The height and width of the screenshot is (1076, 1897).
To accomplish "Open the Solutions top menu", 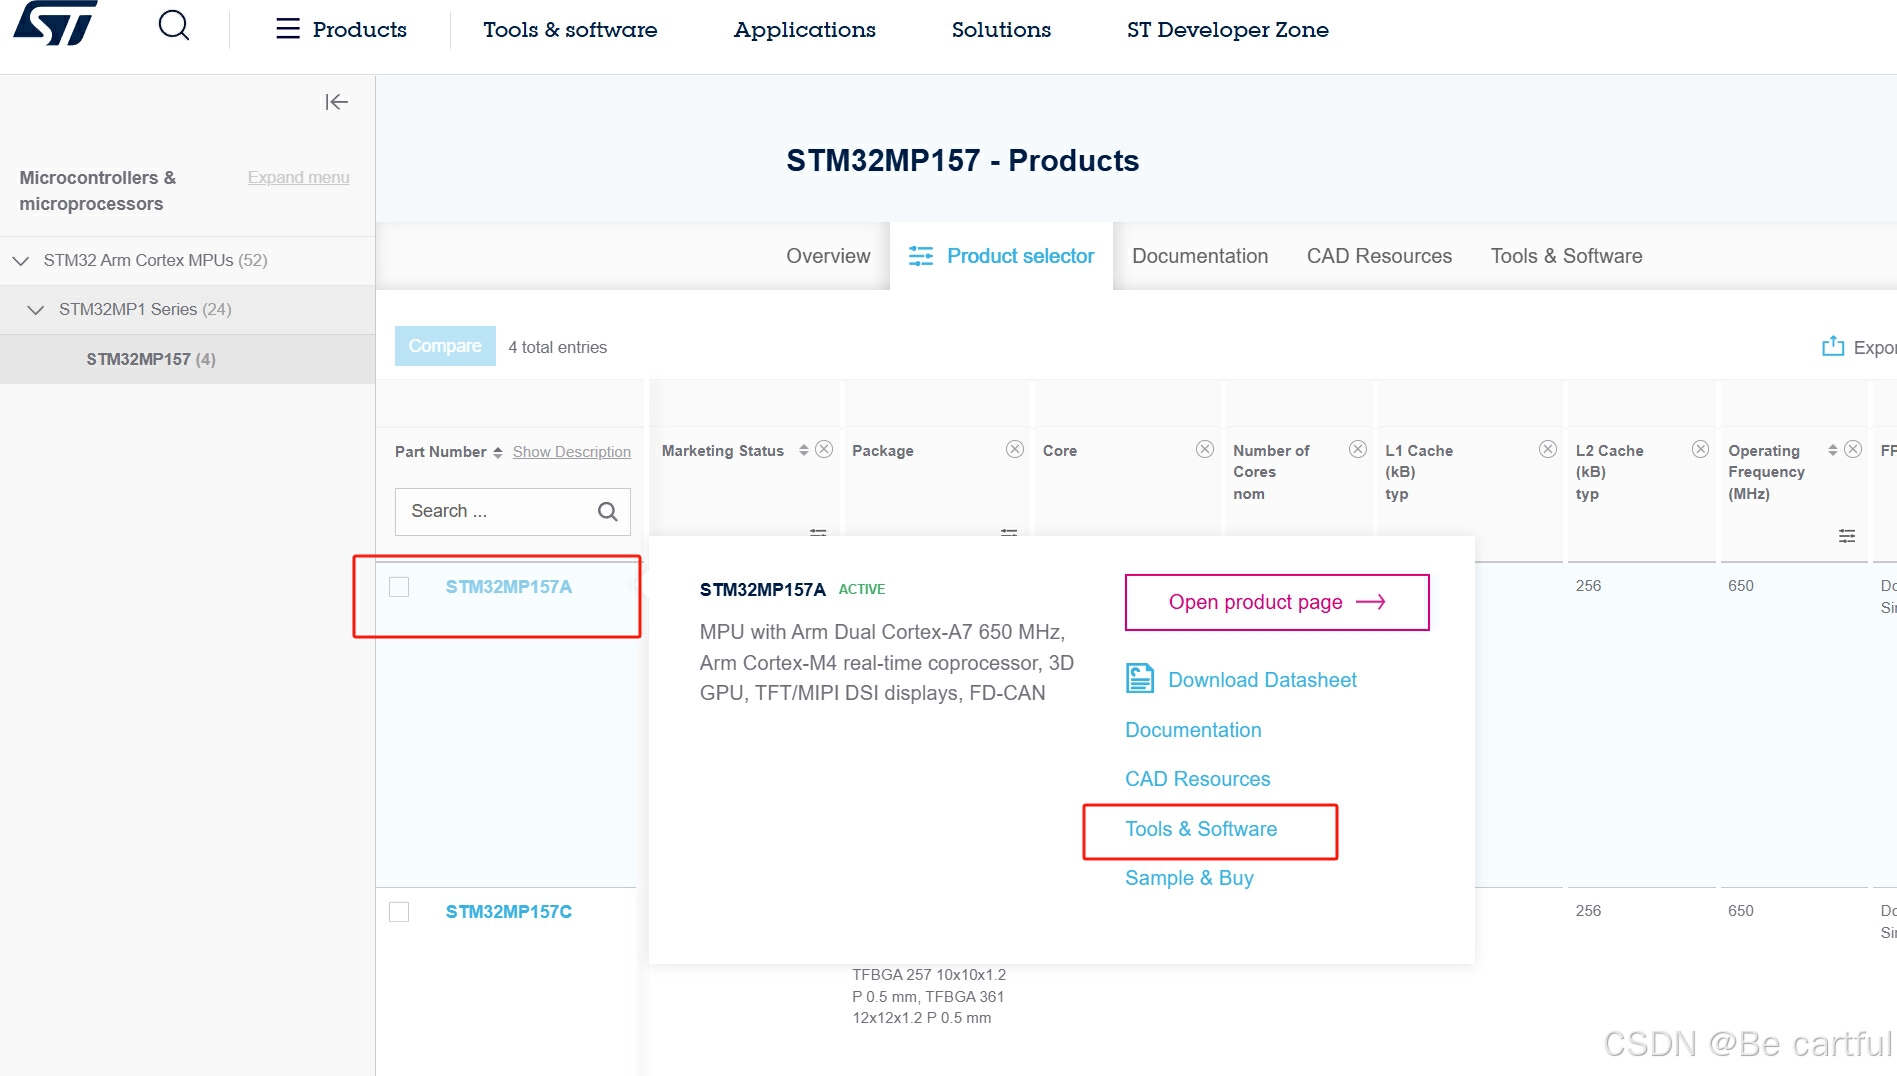I will [1001, 30].
